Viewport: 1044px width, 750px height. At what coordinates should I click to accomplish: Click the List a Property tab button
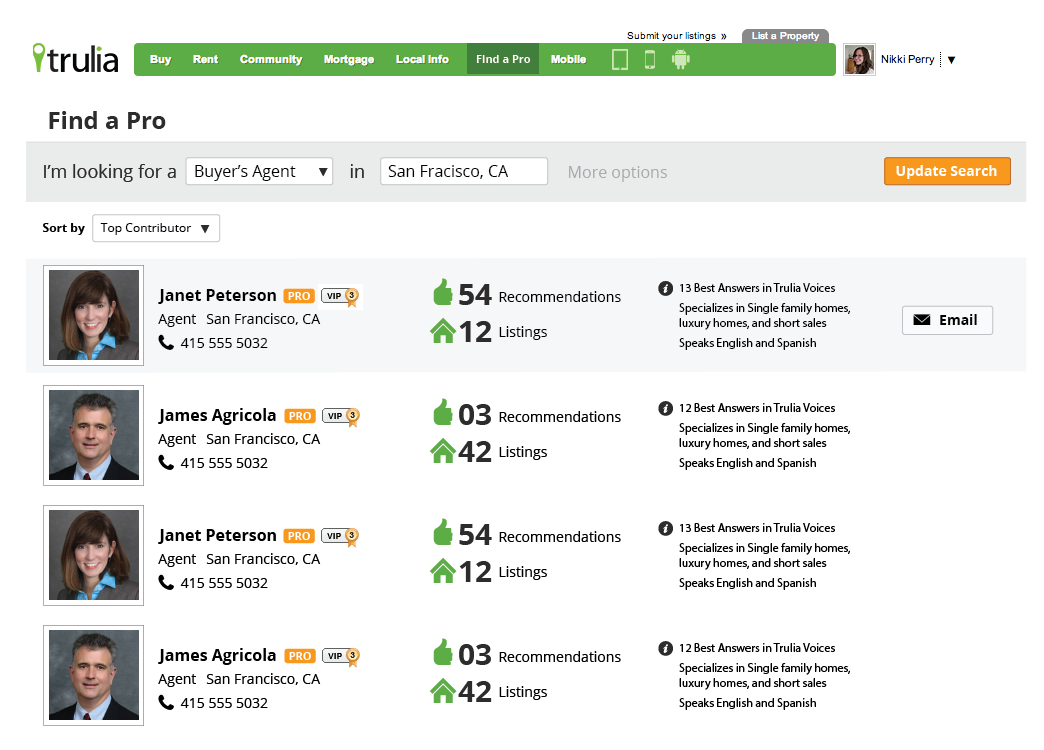pos(785,36)
